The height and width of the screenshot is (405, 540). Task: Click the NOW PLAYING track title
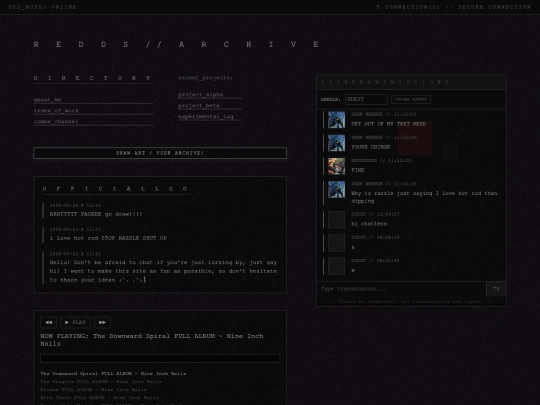point(152,340)
